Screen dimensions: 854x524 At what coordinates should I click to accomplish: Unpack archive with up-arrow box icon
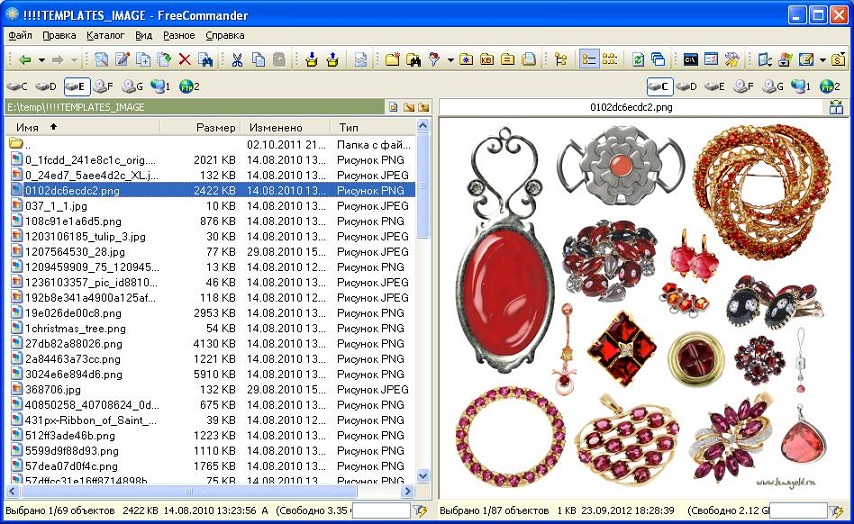point(333,59)
